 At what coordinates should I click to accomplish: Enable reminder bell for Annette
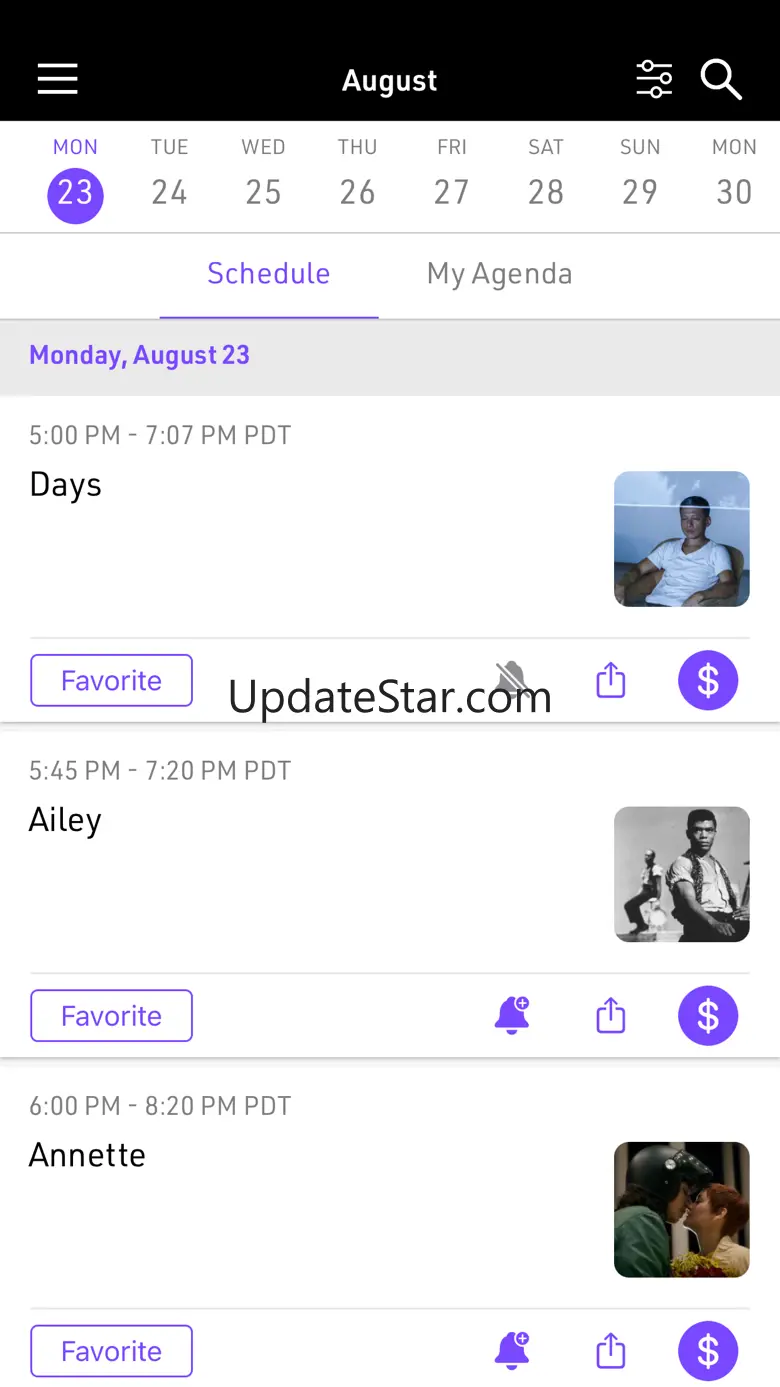point(512,1351)
